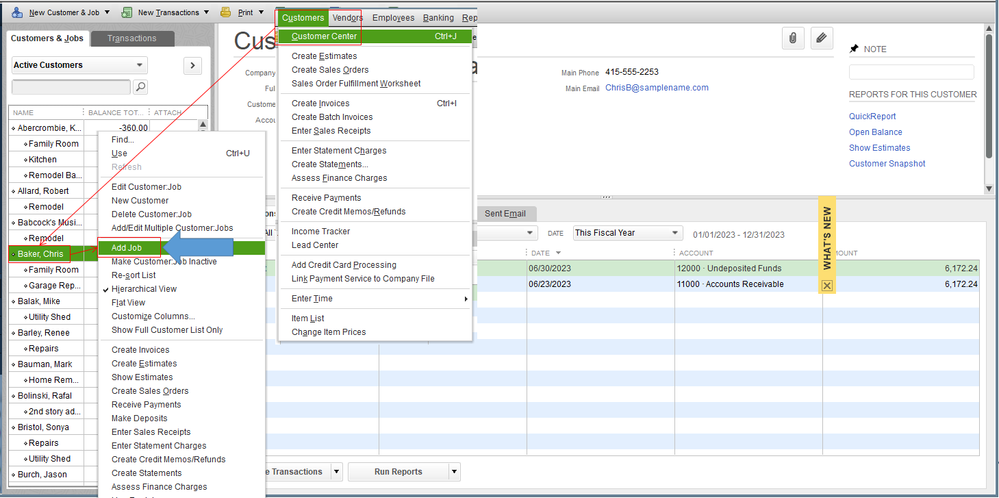Toggle the Hierarchical View option
Image resolution: width=999 pixels, height=498 pixels.
(x=143, y=289)
